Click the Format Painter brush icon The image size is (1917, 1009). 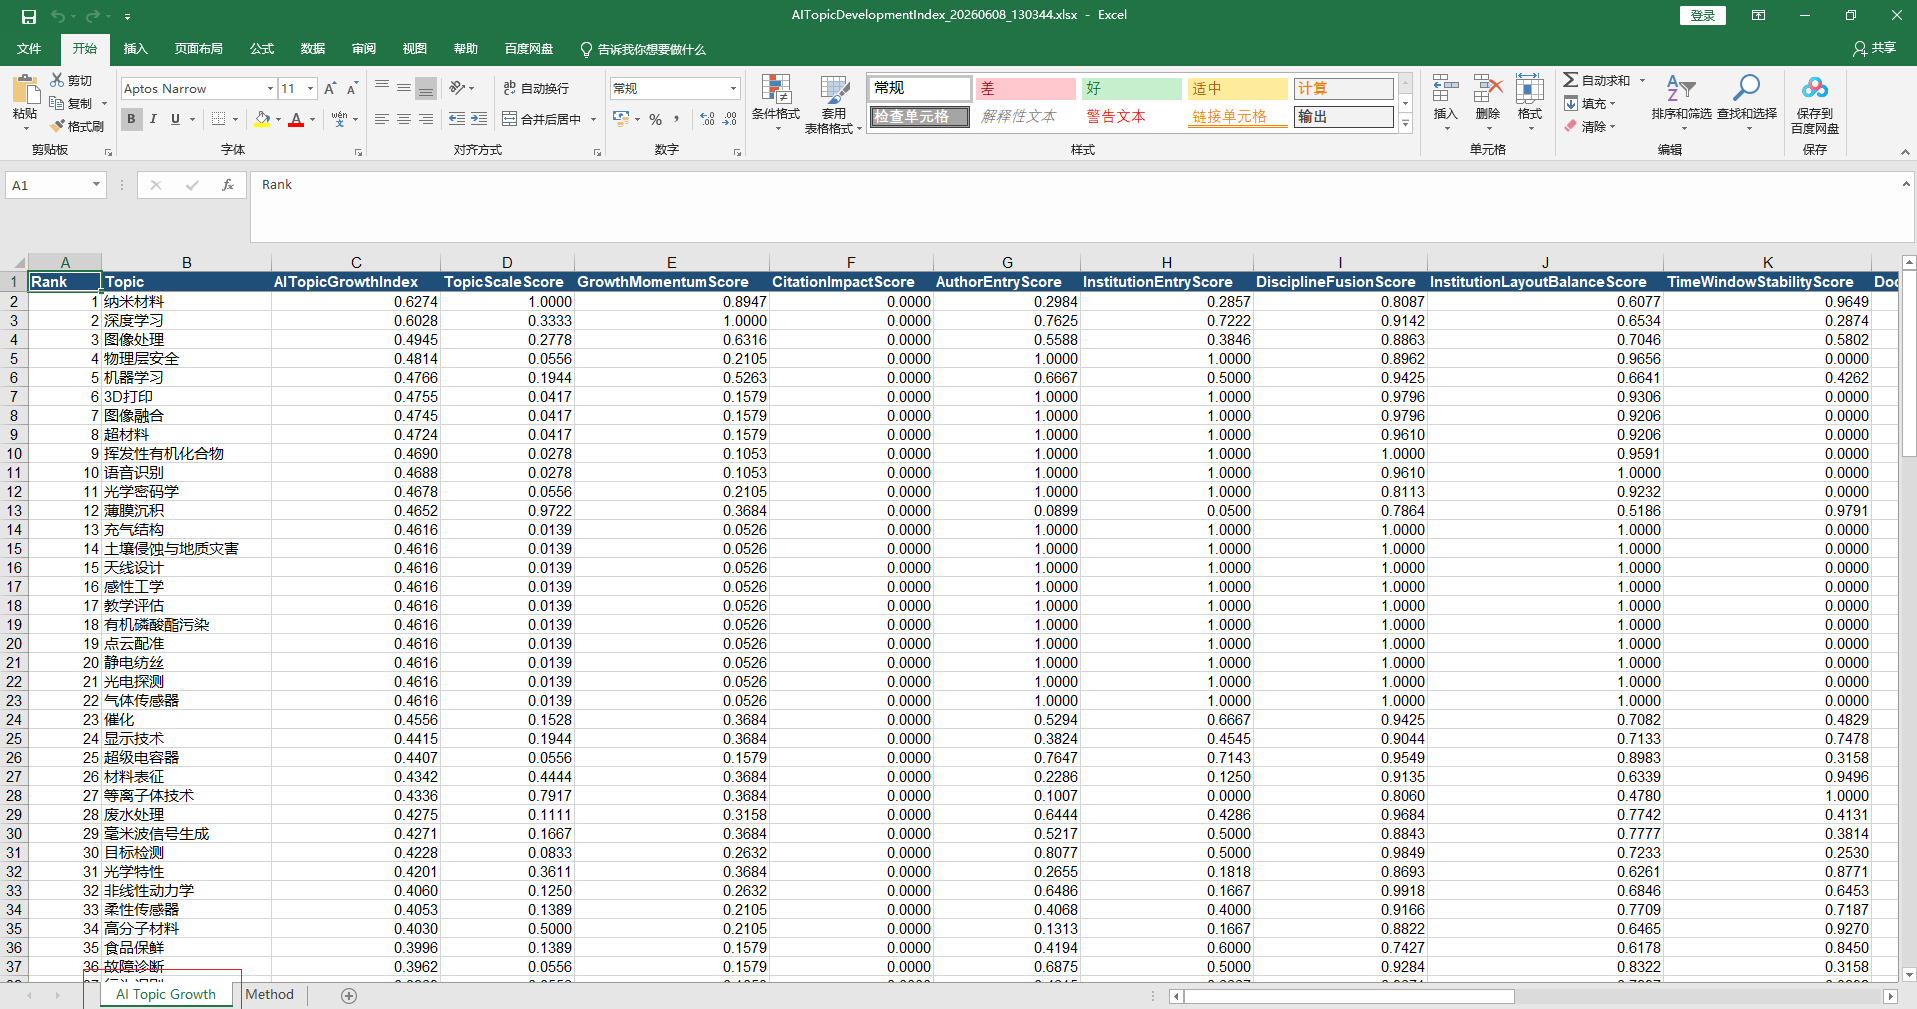point(57,126)
